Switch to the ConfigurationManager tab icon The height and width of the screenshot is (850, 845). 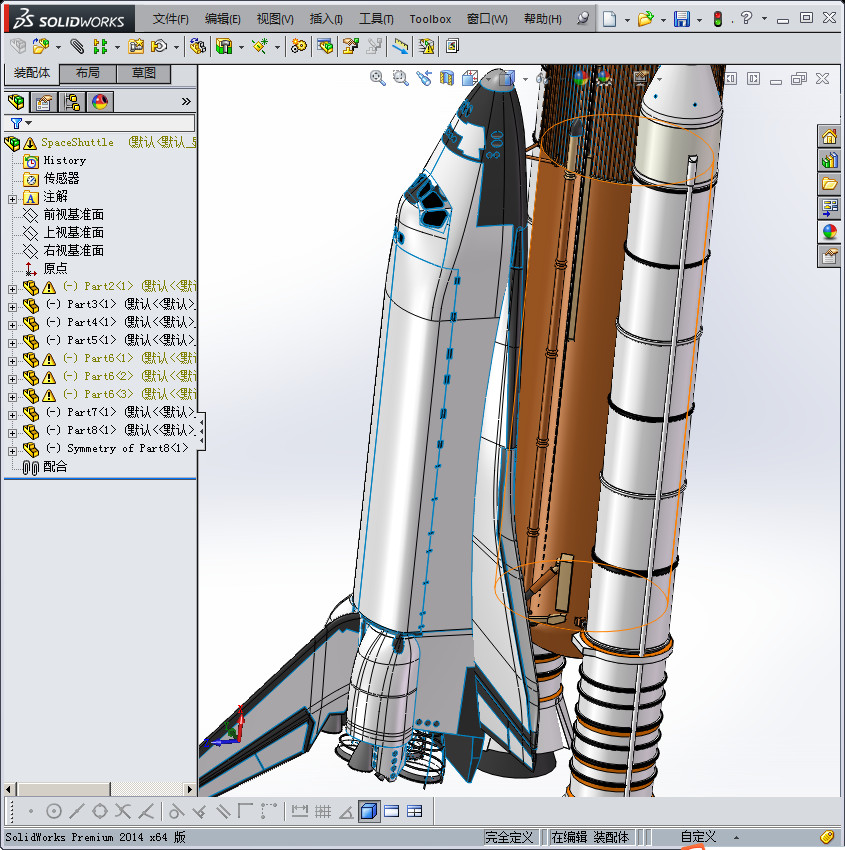(72, 102)
